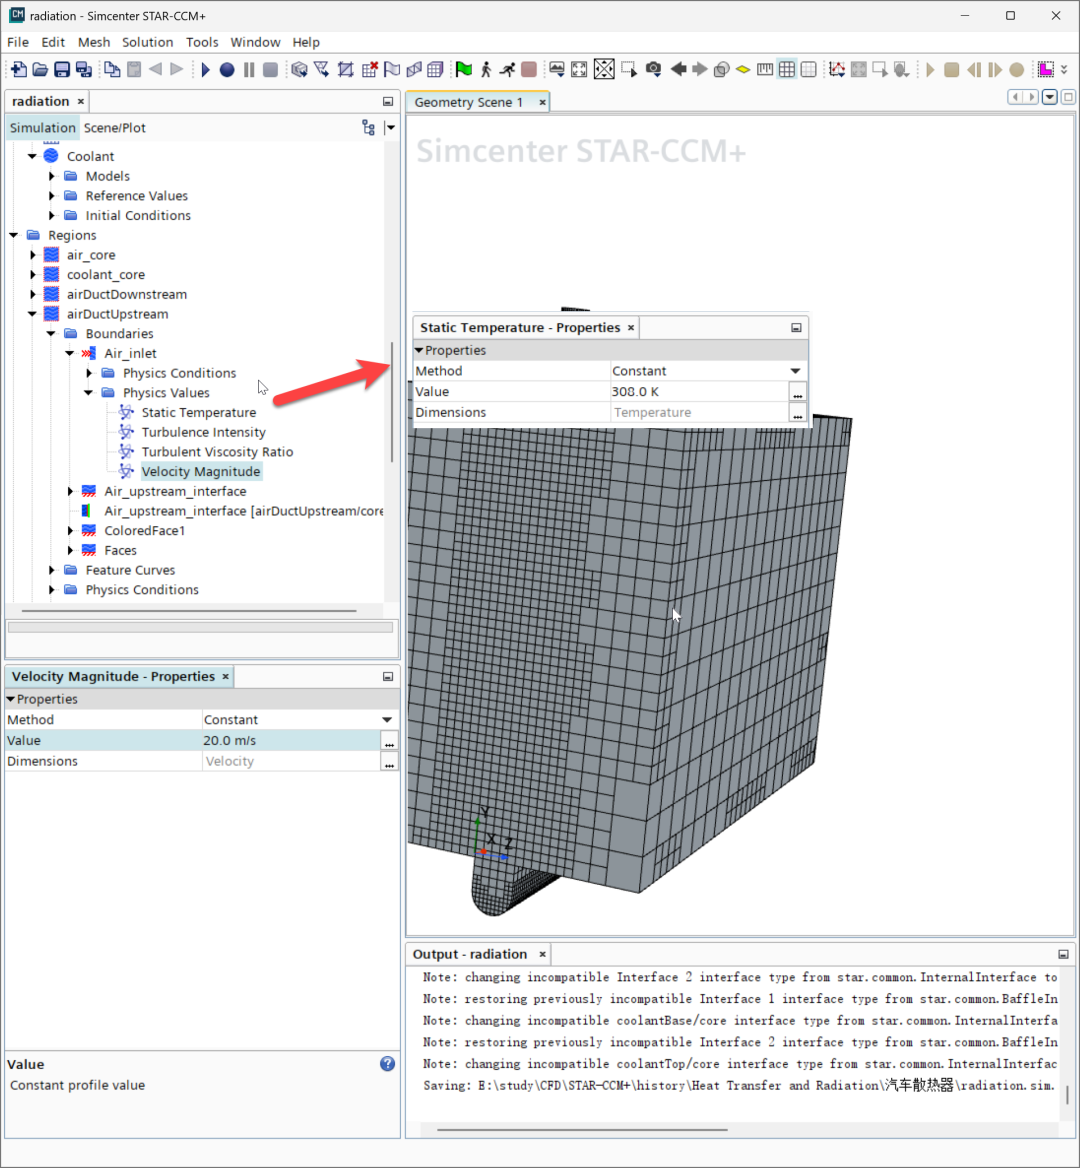Open the editor button for the 308.0 K value
The image size is (1080, 1168).
point(798,392)
